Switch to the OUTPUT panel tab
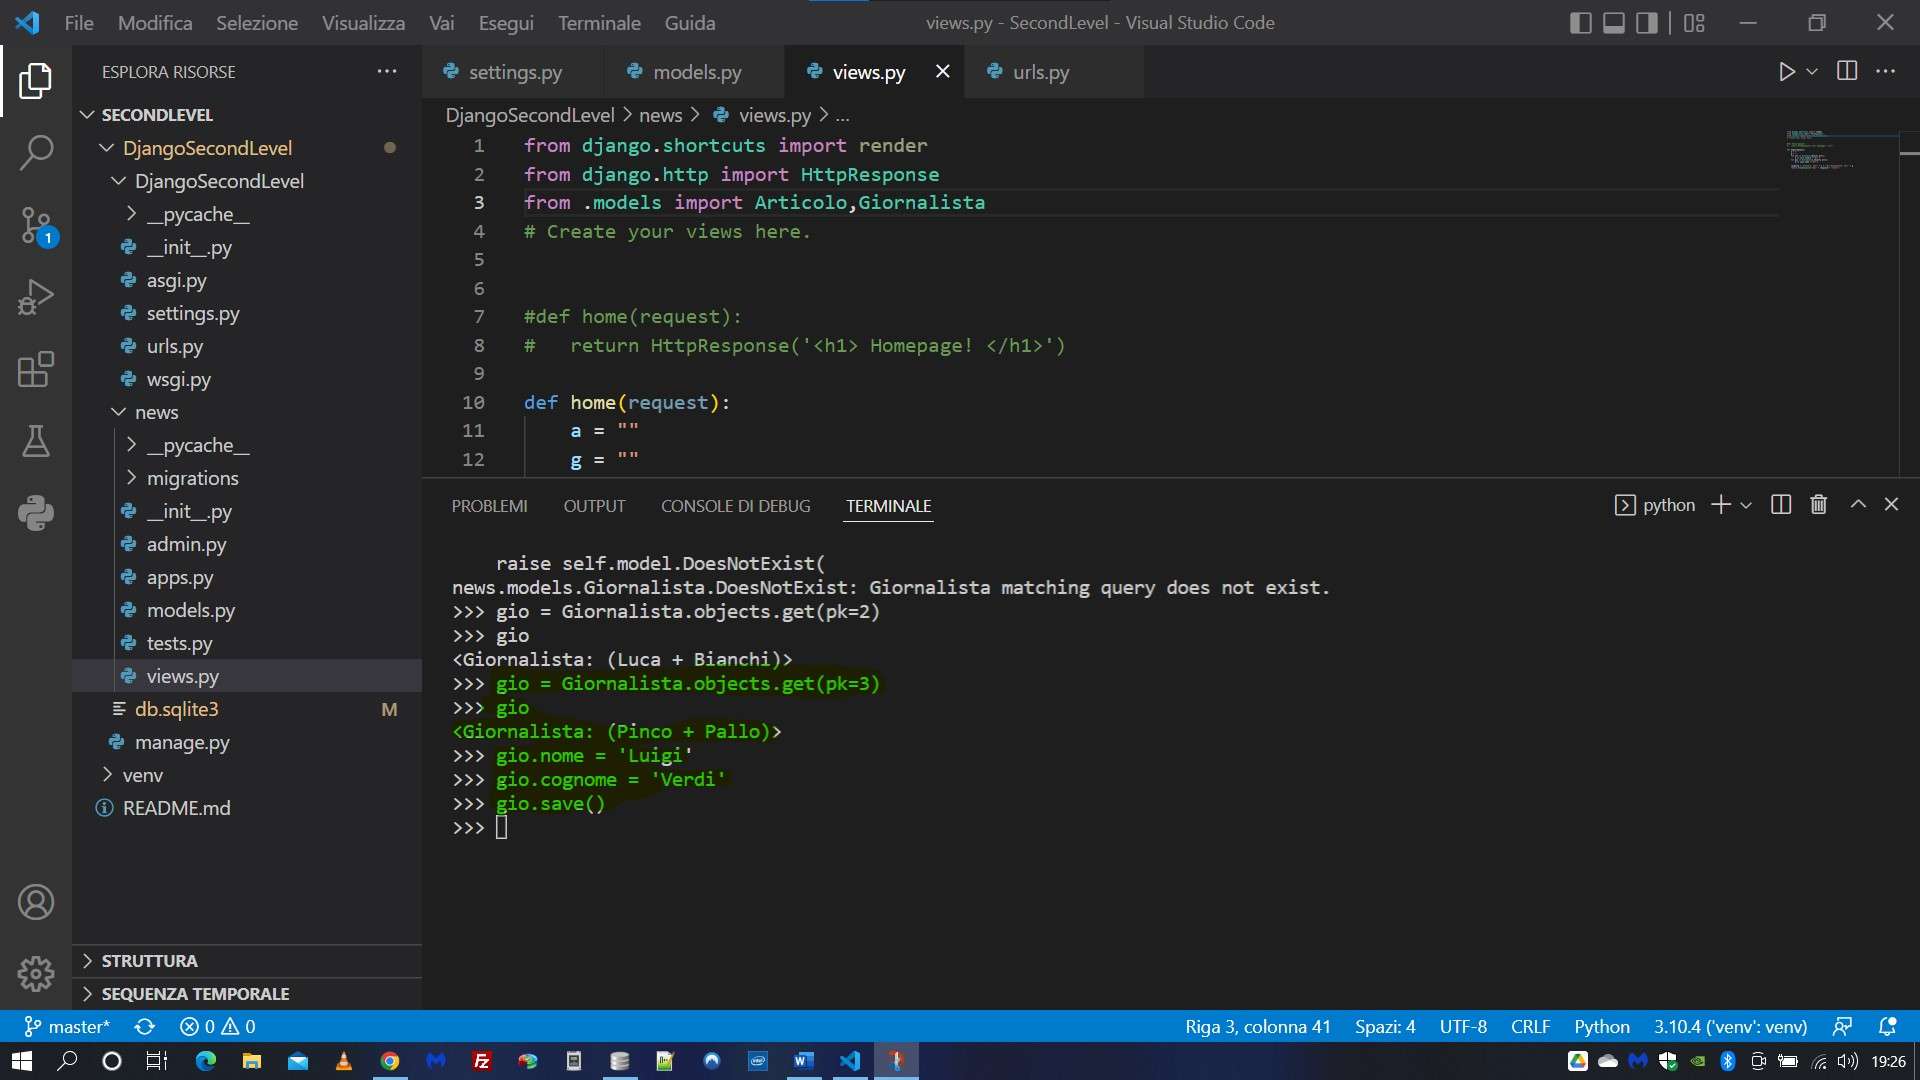 [x=594, y=506]
